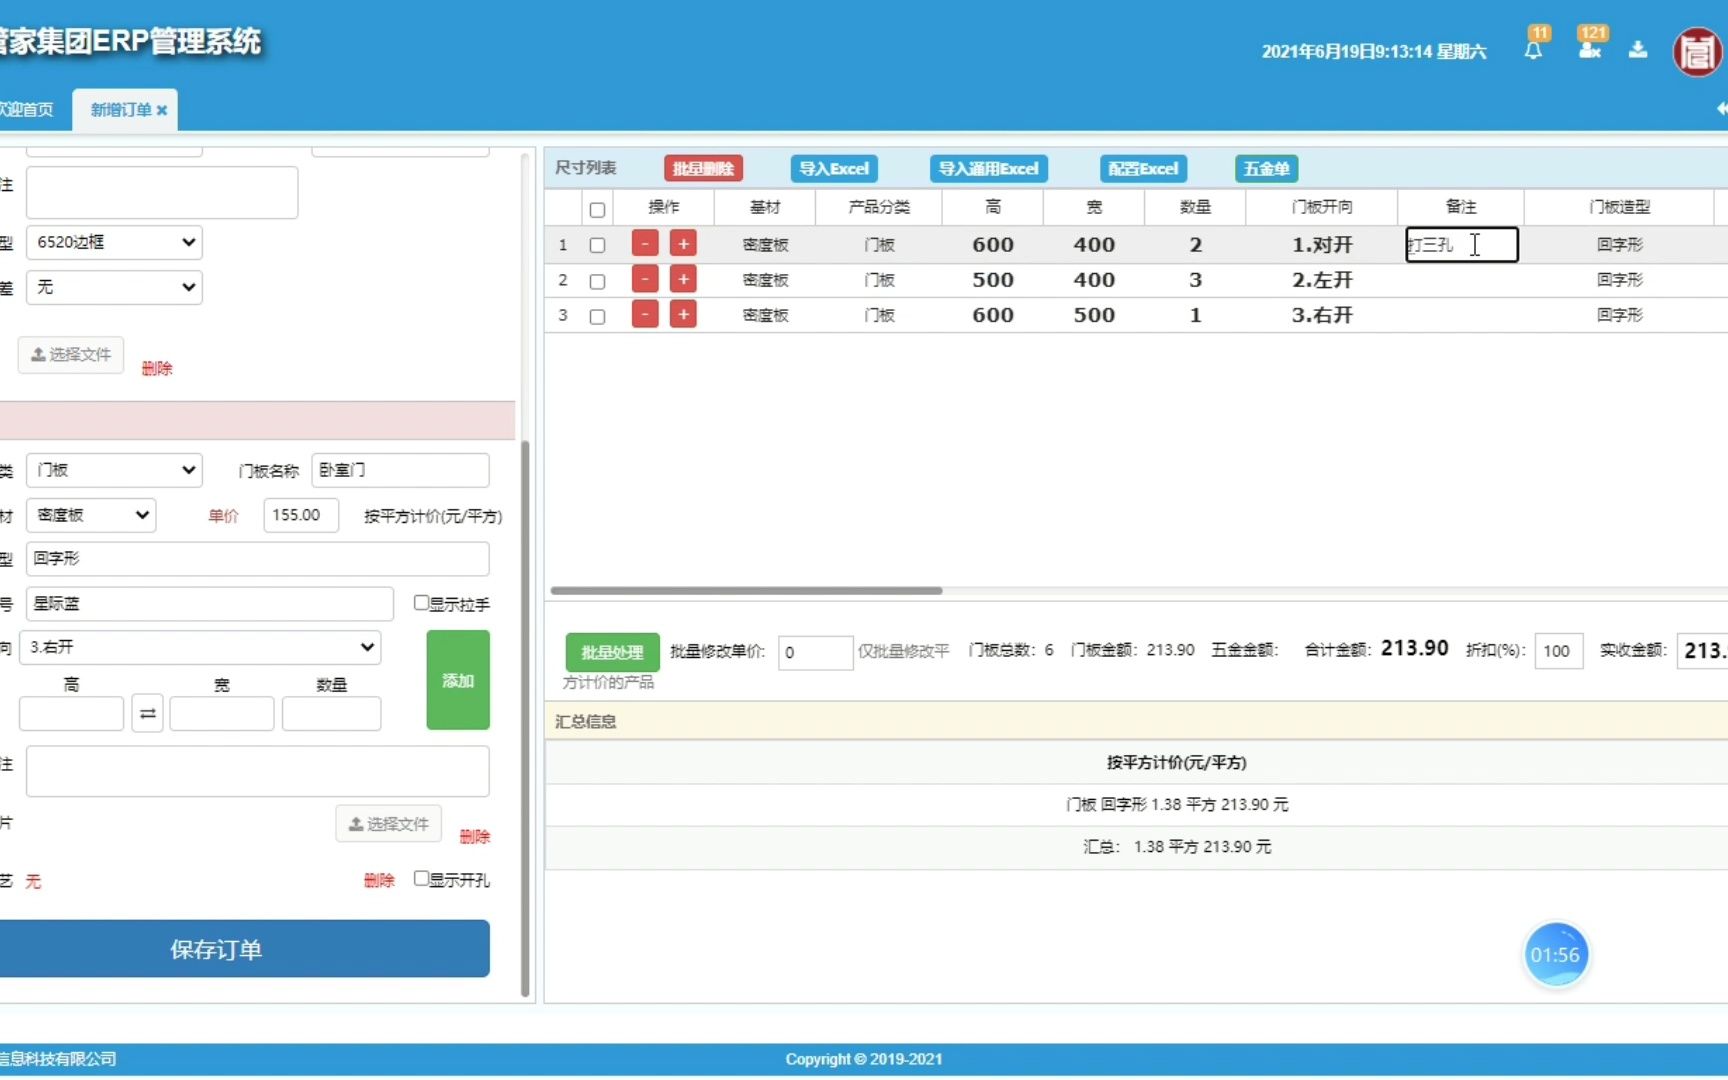Click the 2.左开 cell in row 2
Screen dimensions: 1728x1080
(1322, 280)
